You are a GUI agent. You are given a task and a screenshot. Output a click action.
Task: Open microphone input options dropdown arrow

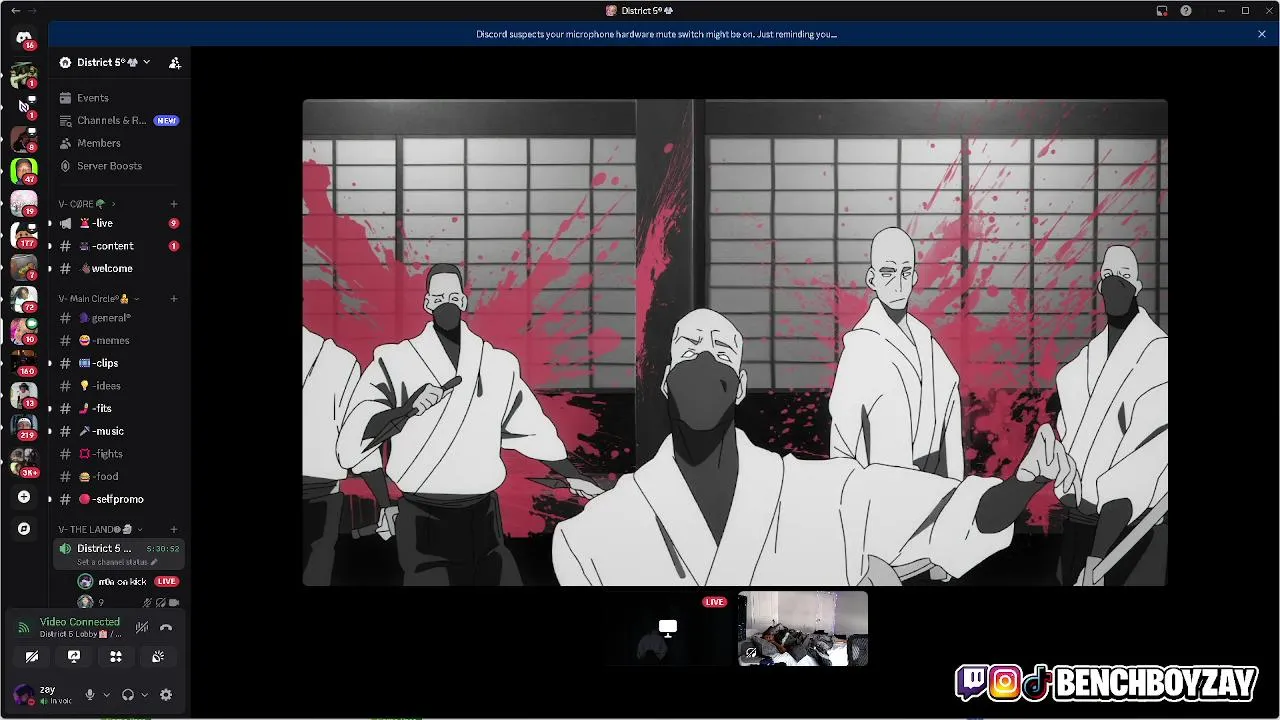point(106,695)
